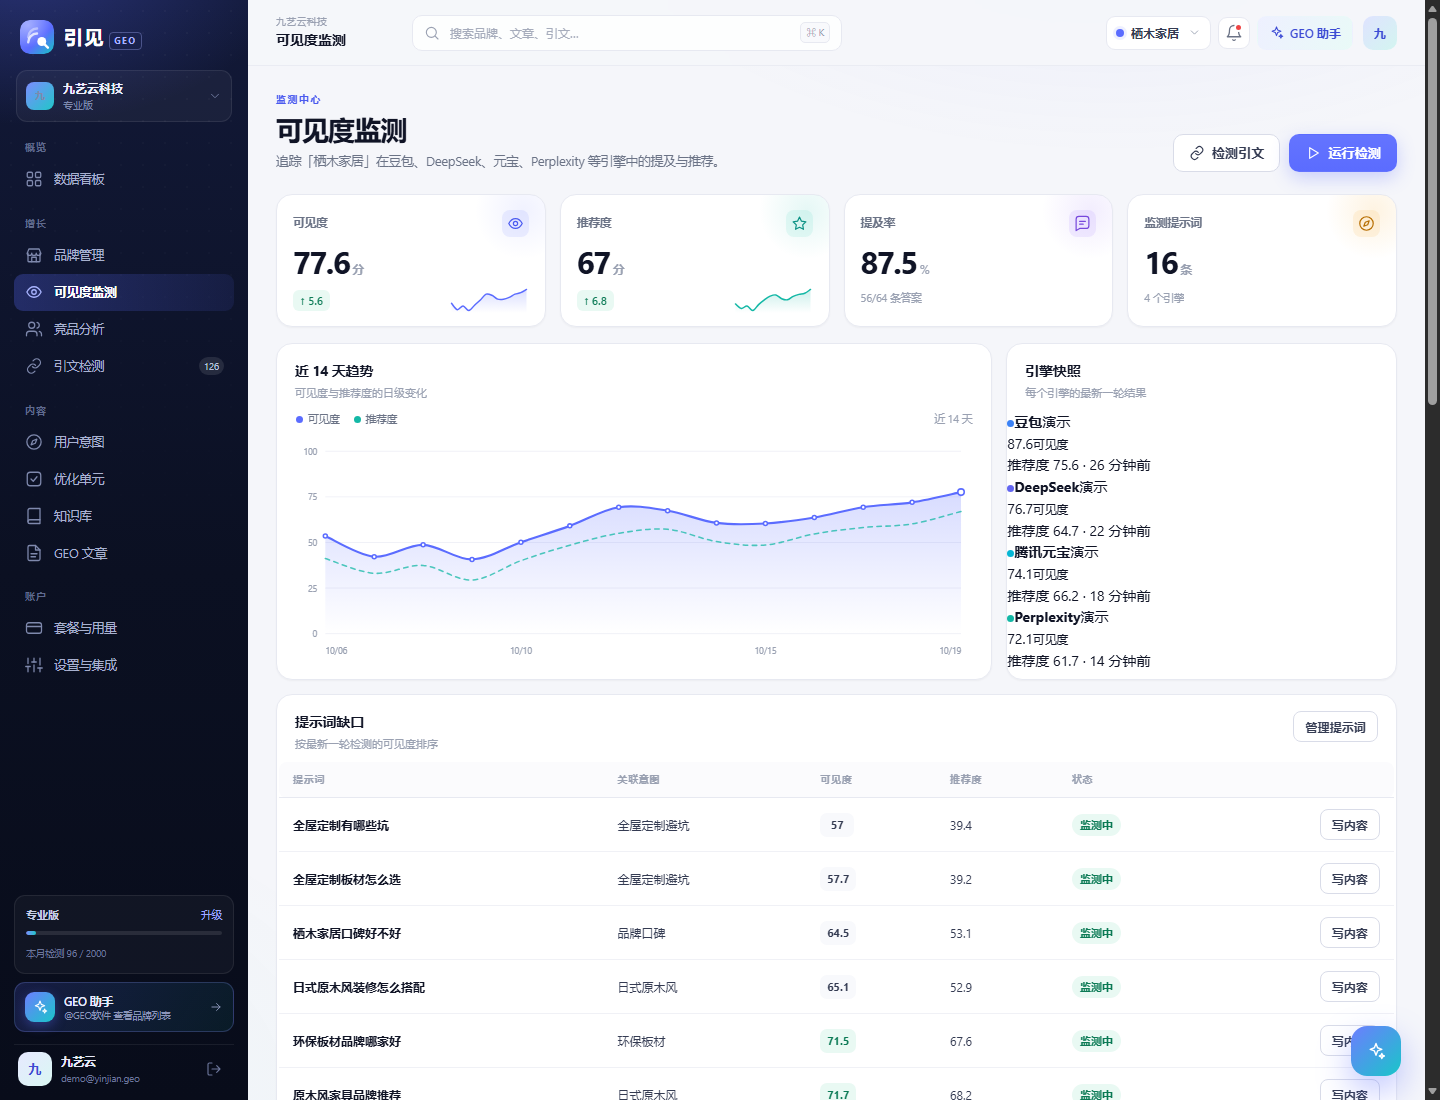Click the 引见 GEO logo
Image resolution: width=1440 pixels, height=1100 pixels.
(x=81, y=38)
